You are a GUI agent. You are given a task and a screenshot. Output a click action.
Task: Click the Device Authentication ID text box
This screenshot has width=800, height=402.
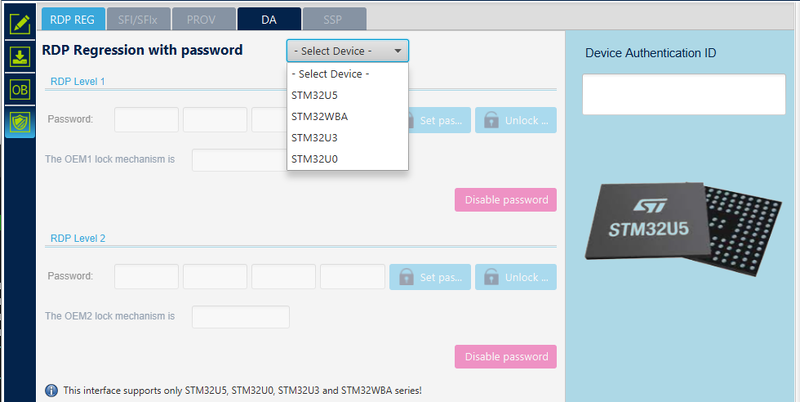click(684, 94)
